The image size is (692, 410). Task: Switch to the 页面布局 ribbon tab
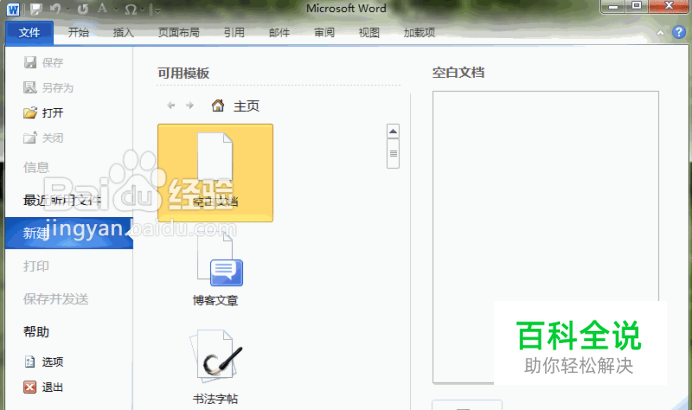coord(179,33)
